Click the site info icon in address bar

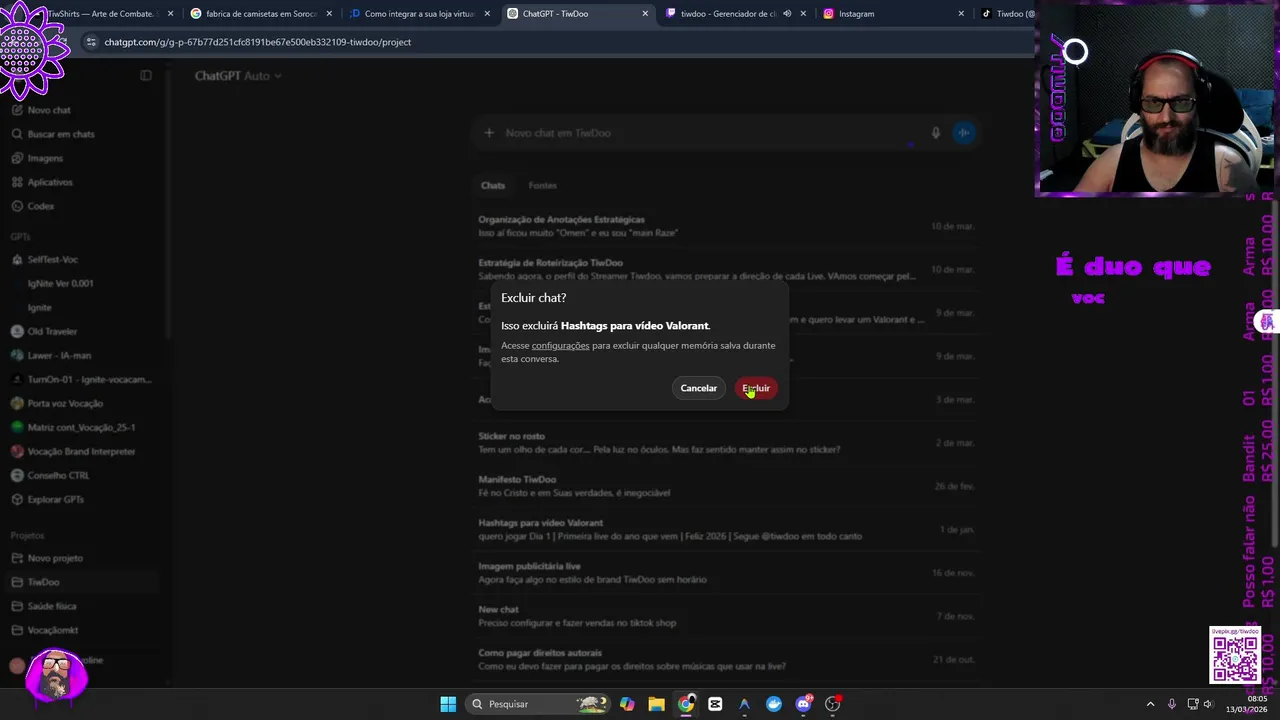pos(91,42)
